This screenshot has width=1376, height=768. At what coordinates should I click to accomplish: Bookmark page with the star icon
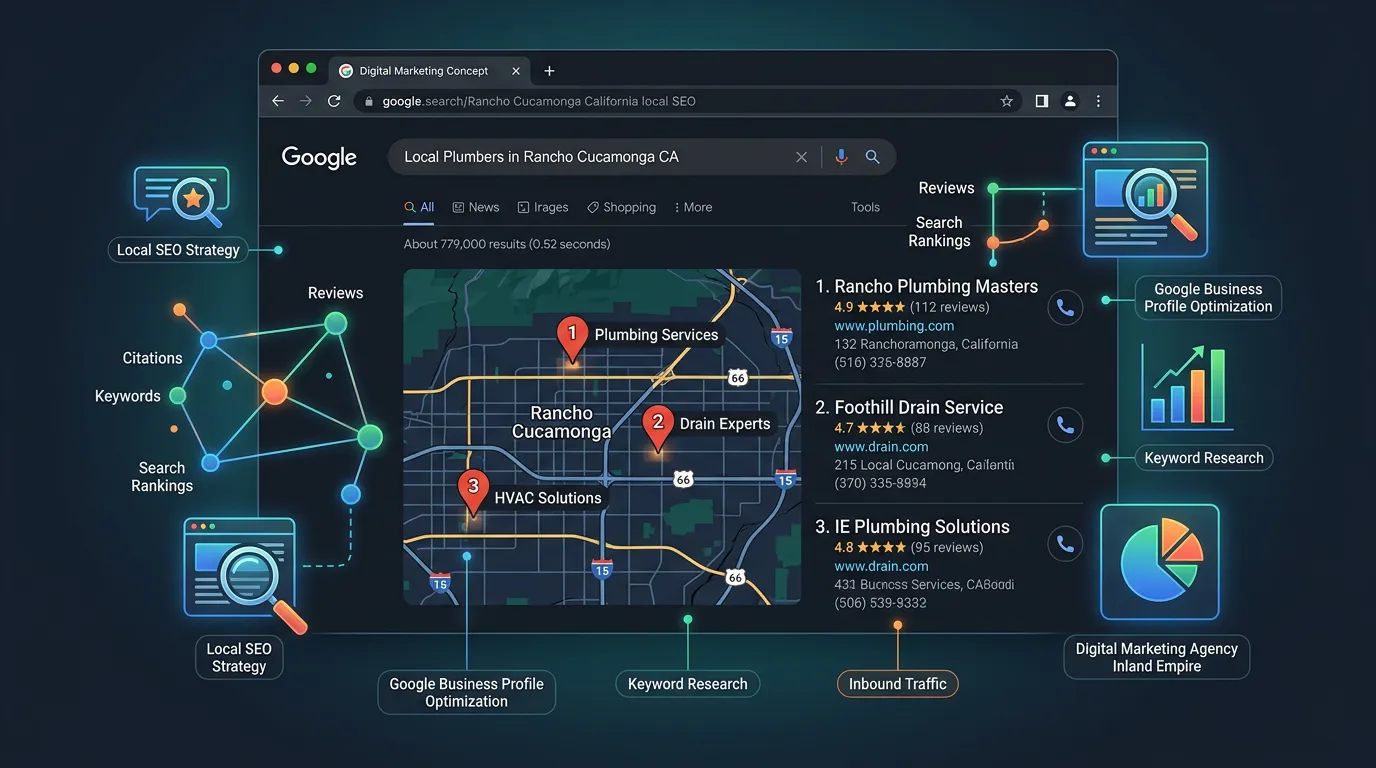[x=1007, y=101]
